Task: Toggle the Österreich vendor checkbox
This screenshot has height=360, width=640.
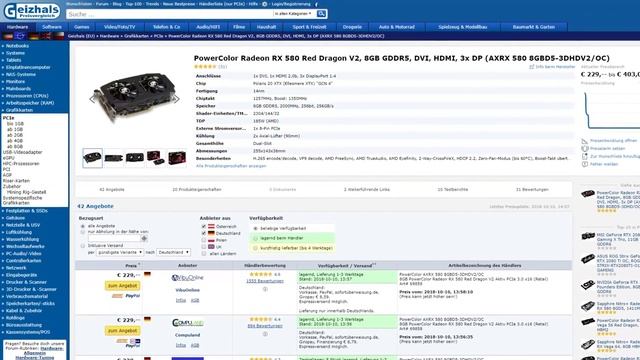Action: pos(204,226)
